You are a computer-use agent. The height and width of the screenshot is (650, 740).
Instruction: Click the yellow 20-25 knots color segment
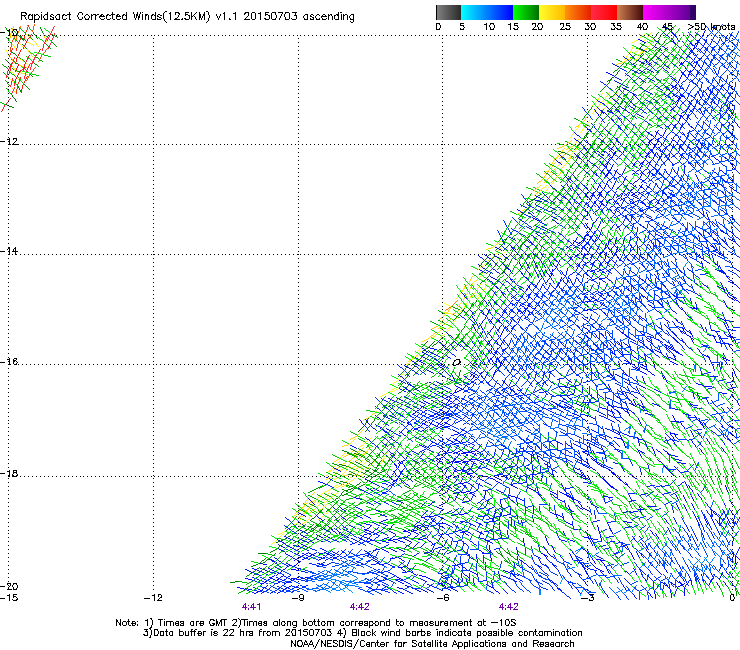pyautogui.click(x=552, y=12)
